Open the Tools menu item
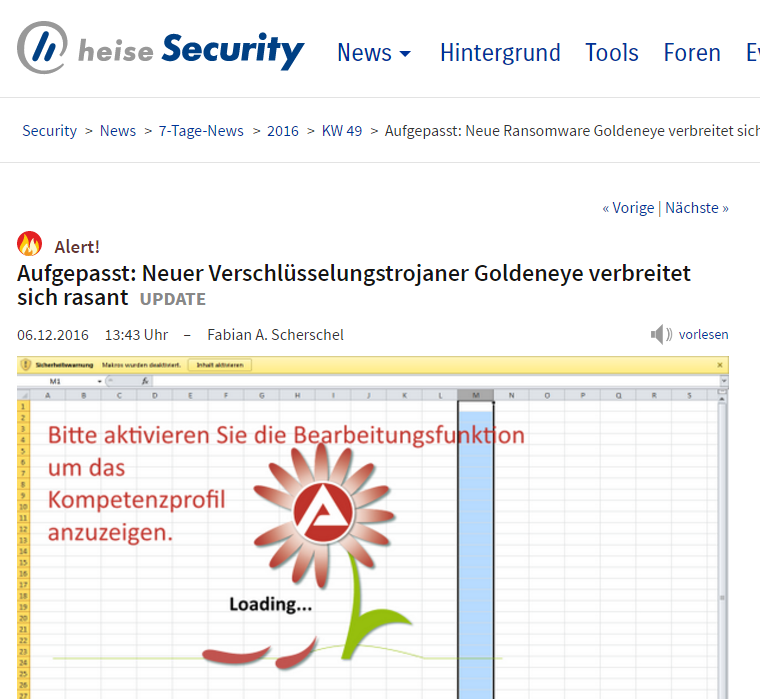Image resolution: width=760 pixels, height=699 pixels. tap(611, 53)
